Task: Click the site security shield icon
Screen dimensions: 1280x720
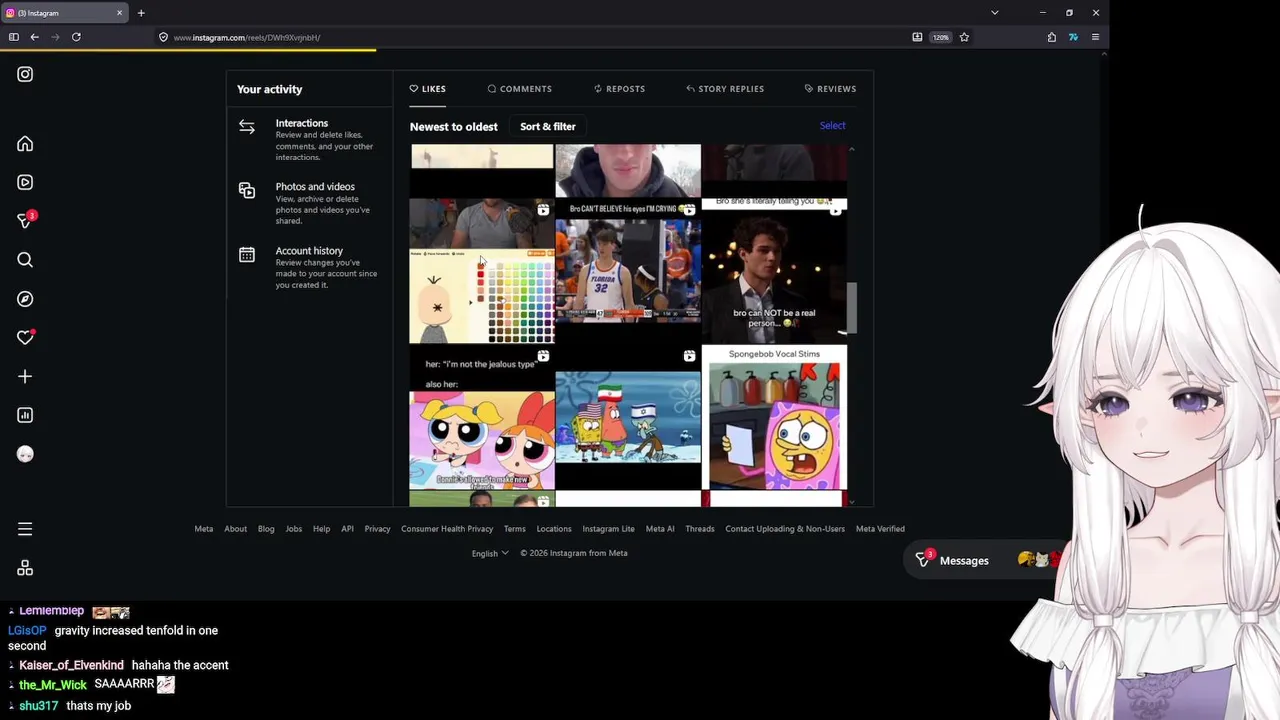Action: tap(163, 37)
